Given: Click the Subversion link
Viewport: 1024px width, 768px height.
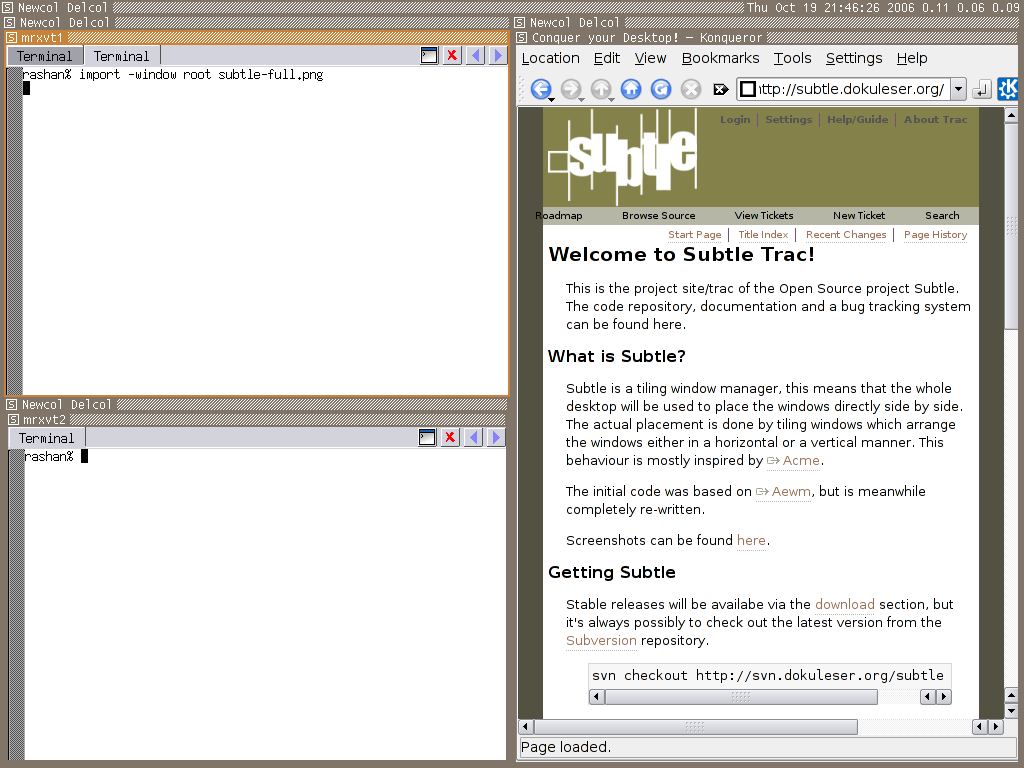Looking at the screenshot, I should (x=601, y=641).
